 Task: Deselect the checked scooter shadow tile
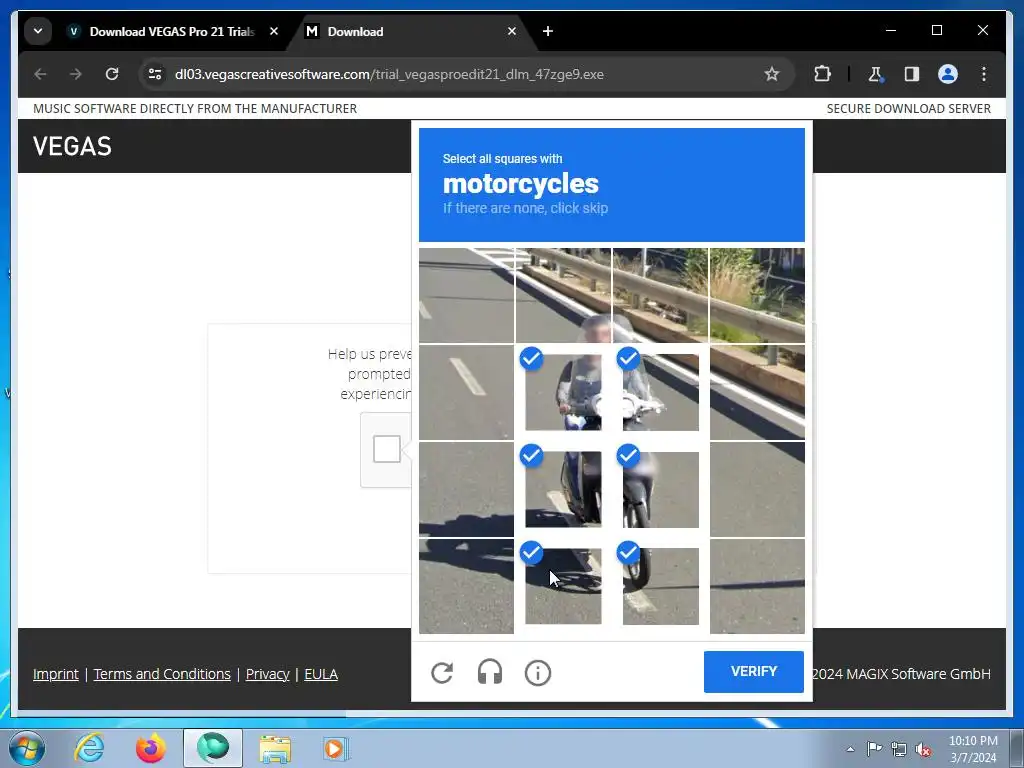[564, 586]
